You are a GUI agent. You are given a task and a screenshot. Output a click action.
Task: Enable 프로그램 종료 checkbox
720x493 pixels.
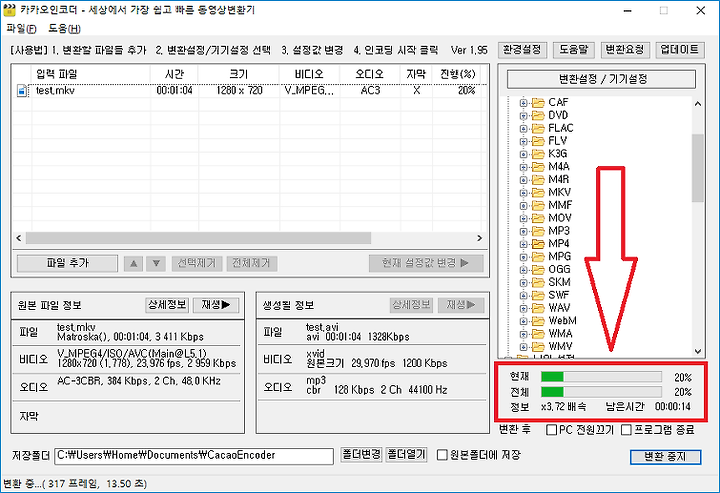(x=626, y=430)
